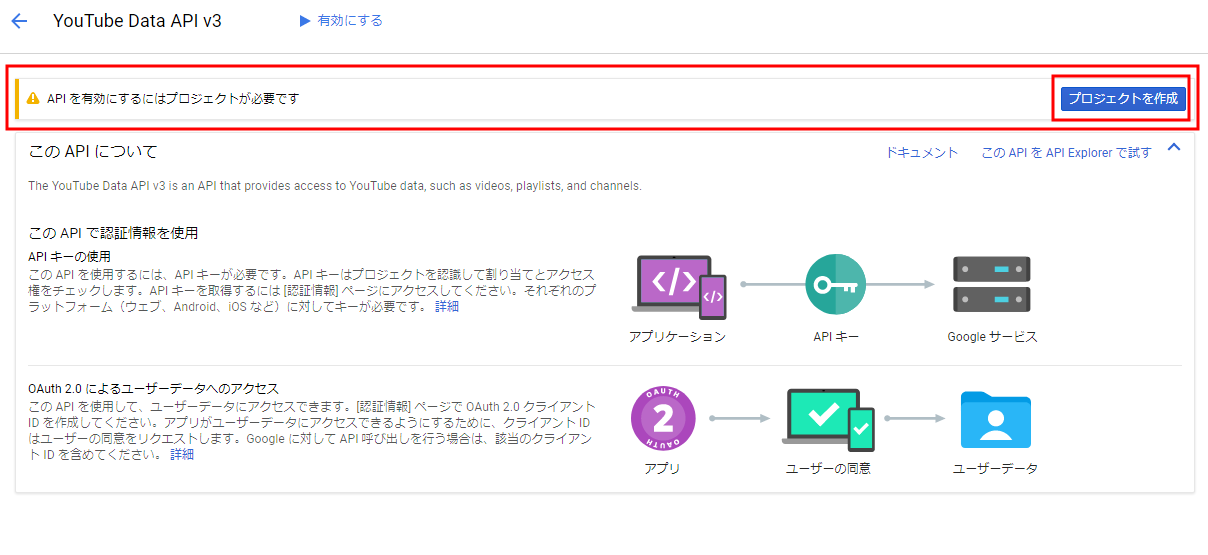Open この API を API Explorer で試す link

[1066, 153]
